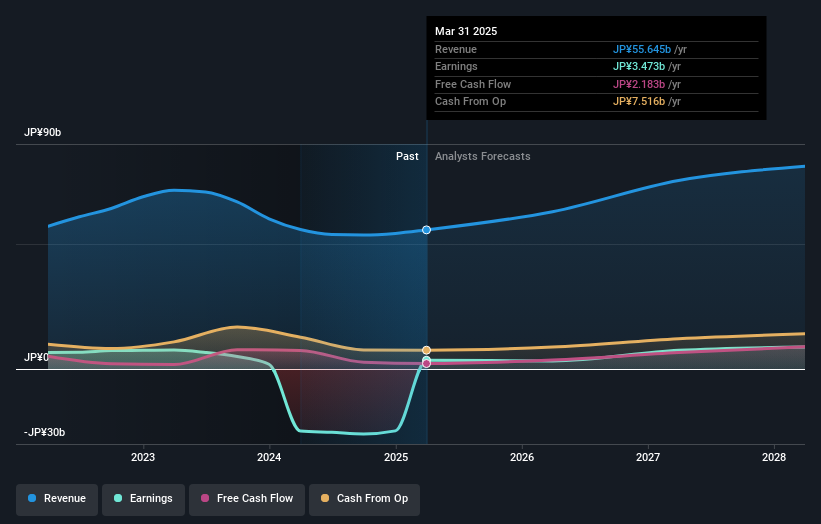Screen dimensions: 821x524
Task: Toggle the Cash From Op legend button
Action: pyautogui.click(x=364, y=499)
